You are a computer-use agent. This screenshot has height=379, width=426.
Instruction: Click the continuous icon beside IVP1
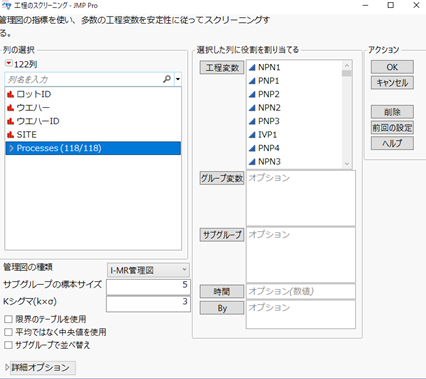(252, 135)
